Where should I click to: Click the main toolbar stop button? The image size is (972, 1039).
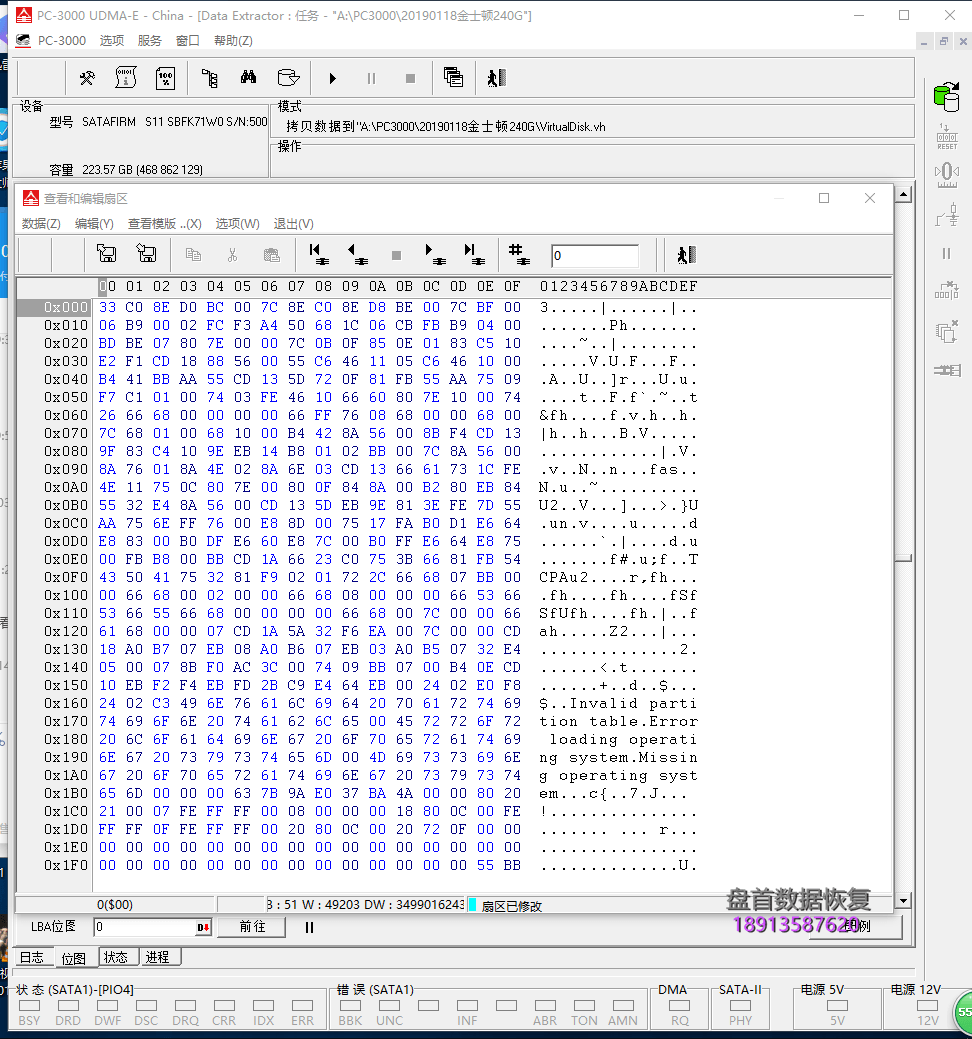click(410, 78)
